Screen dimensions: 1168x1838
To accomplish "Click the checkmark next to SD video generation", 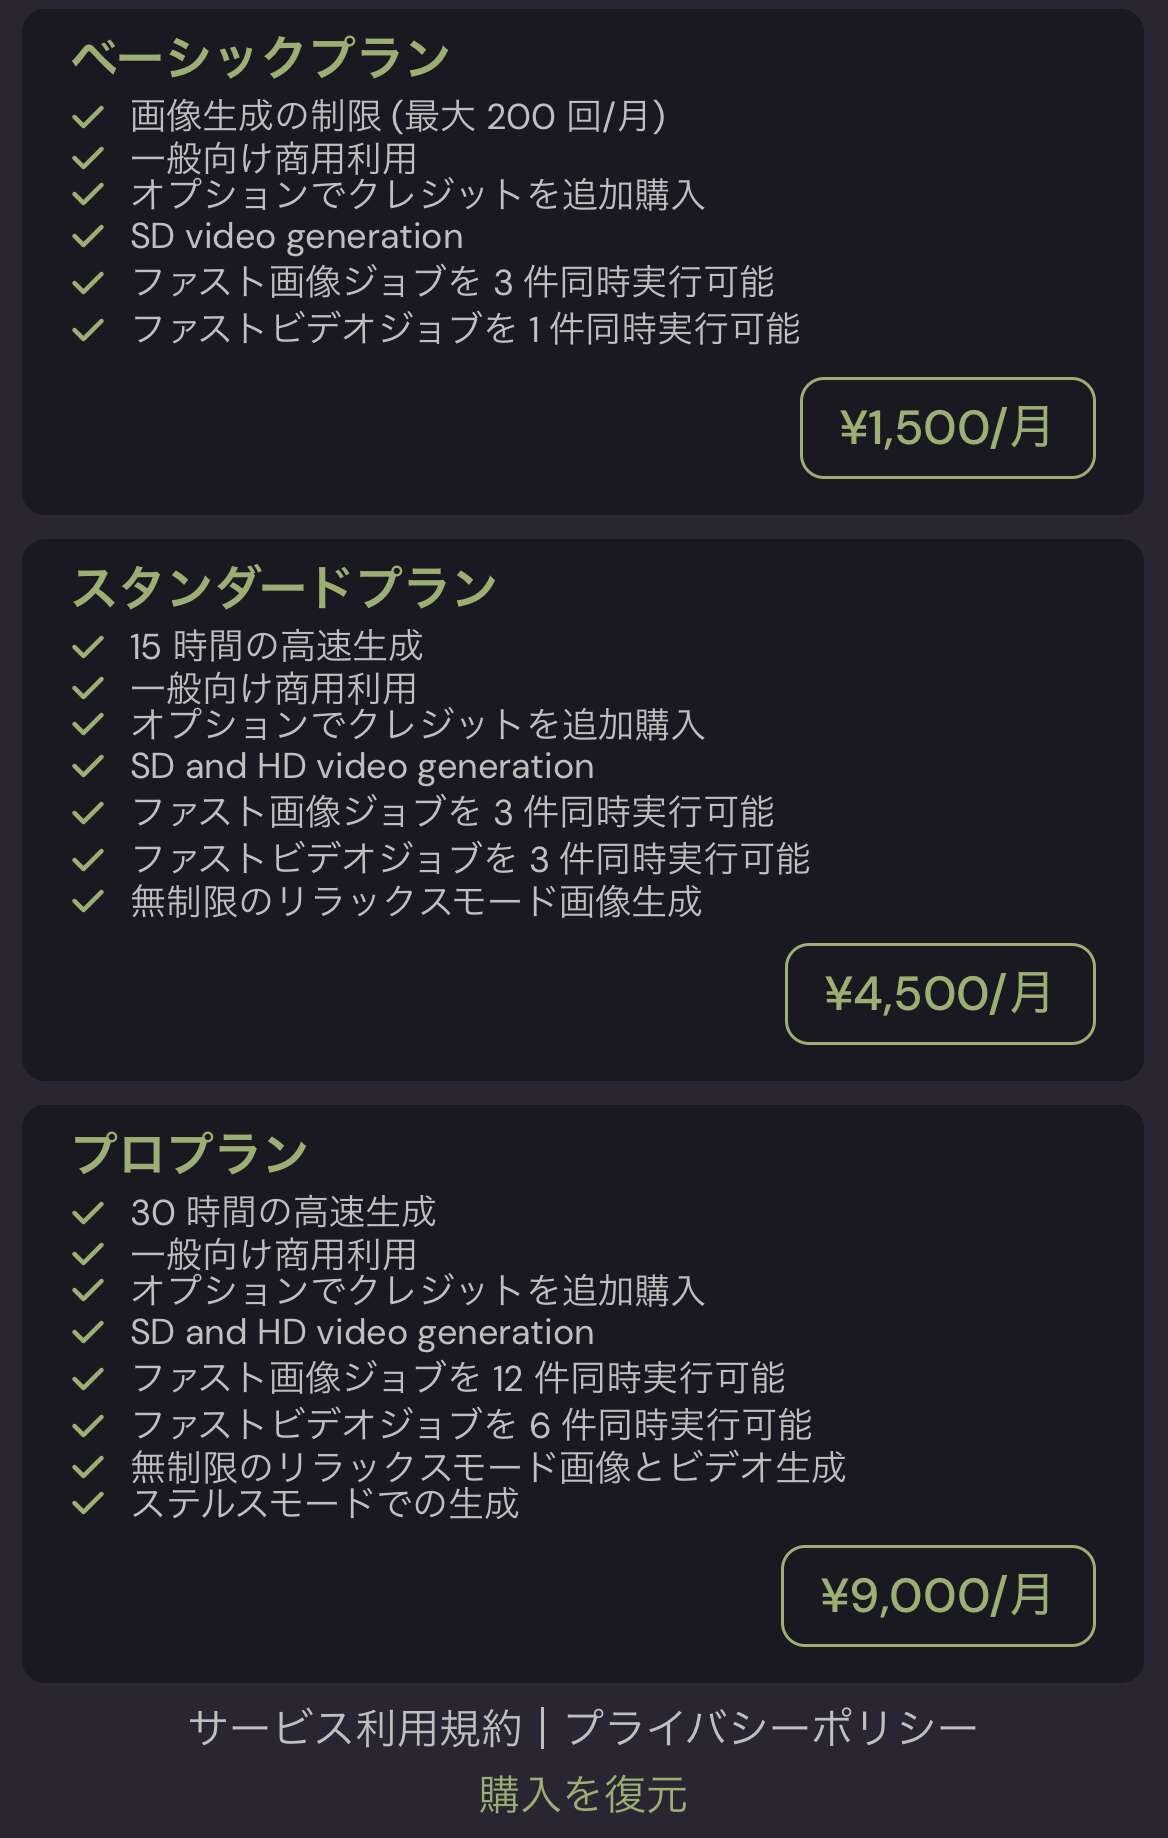I will pyautogui.click(x=88, y=237).
